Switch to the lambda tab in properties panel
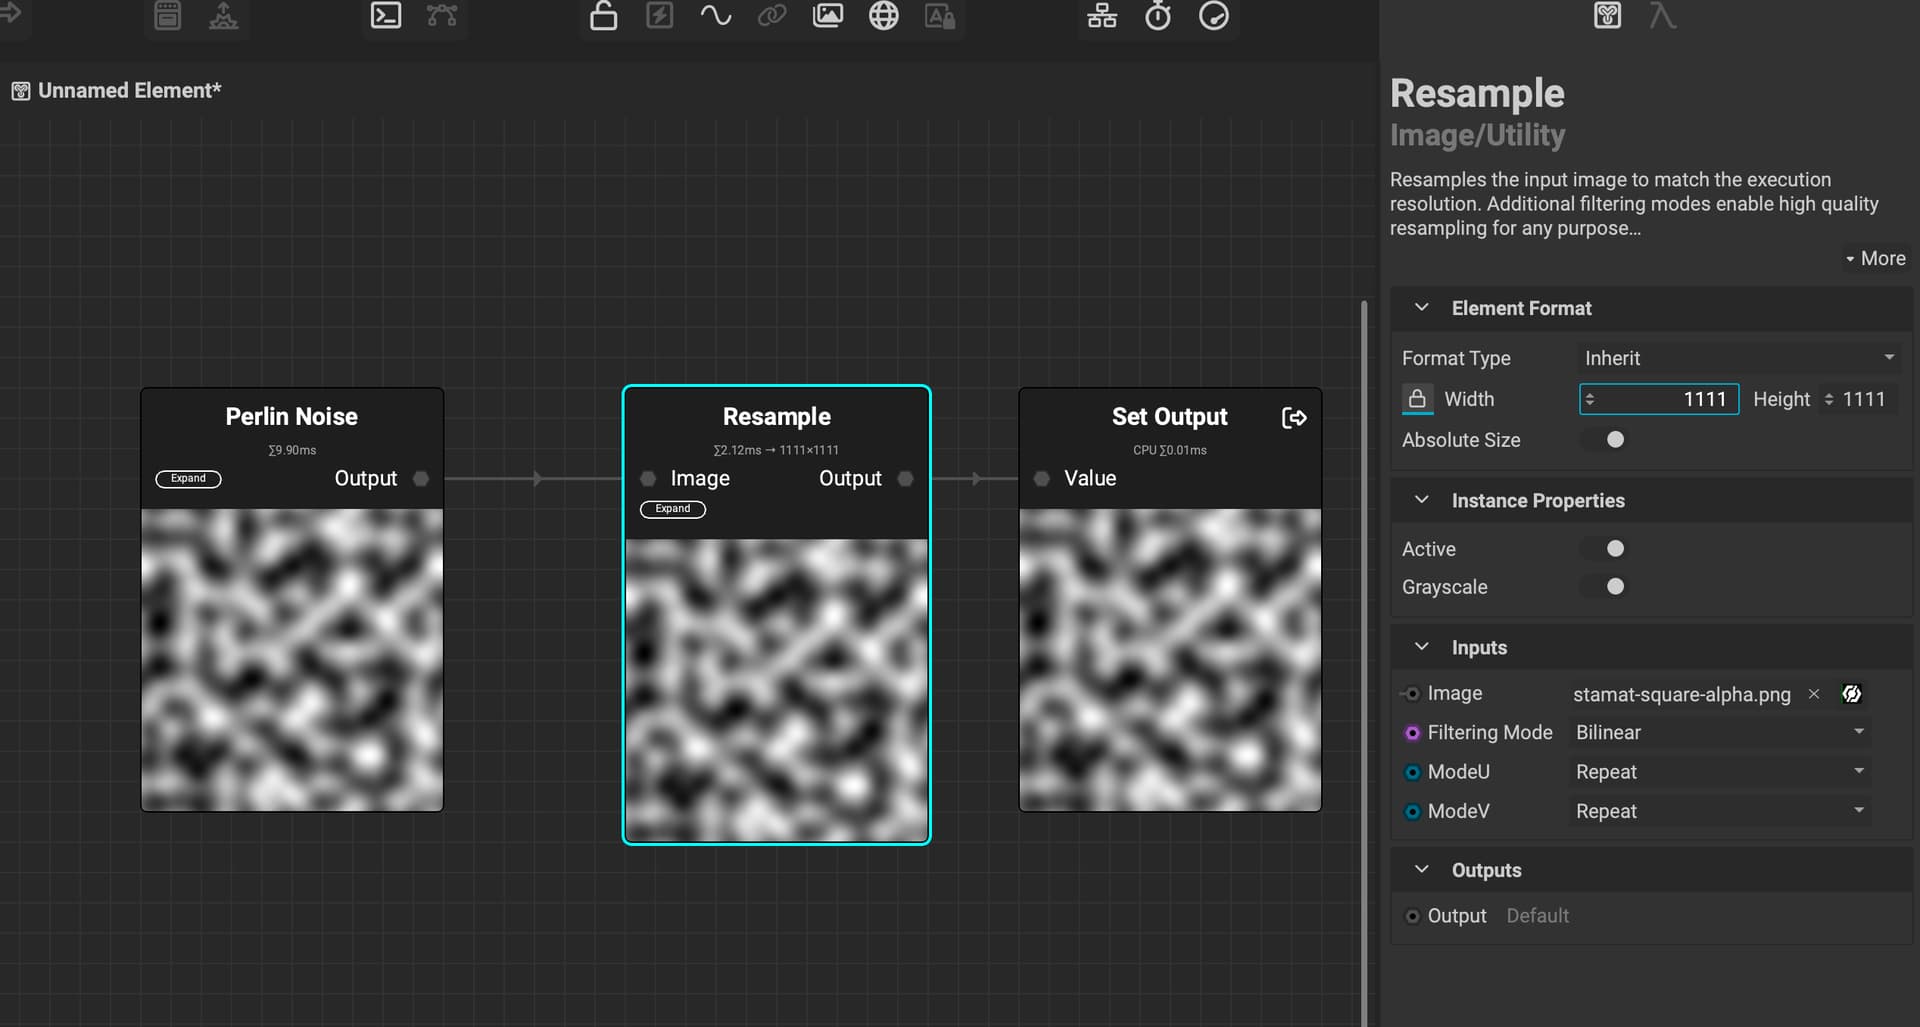The width and height of the screenshot is (1920, 1027). click(x=1662, y=16)
